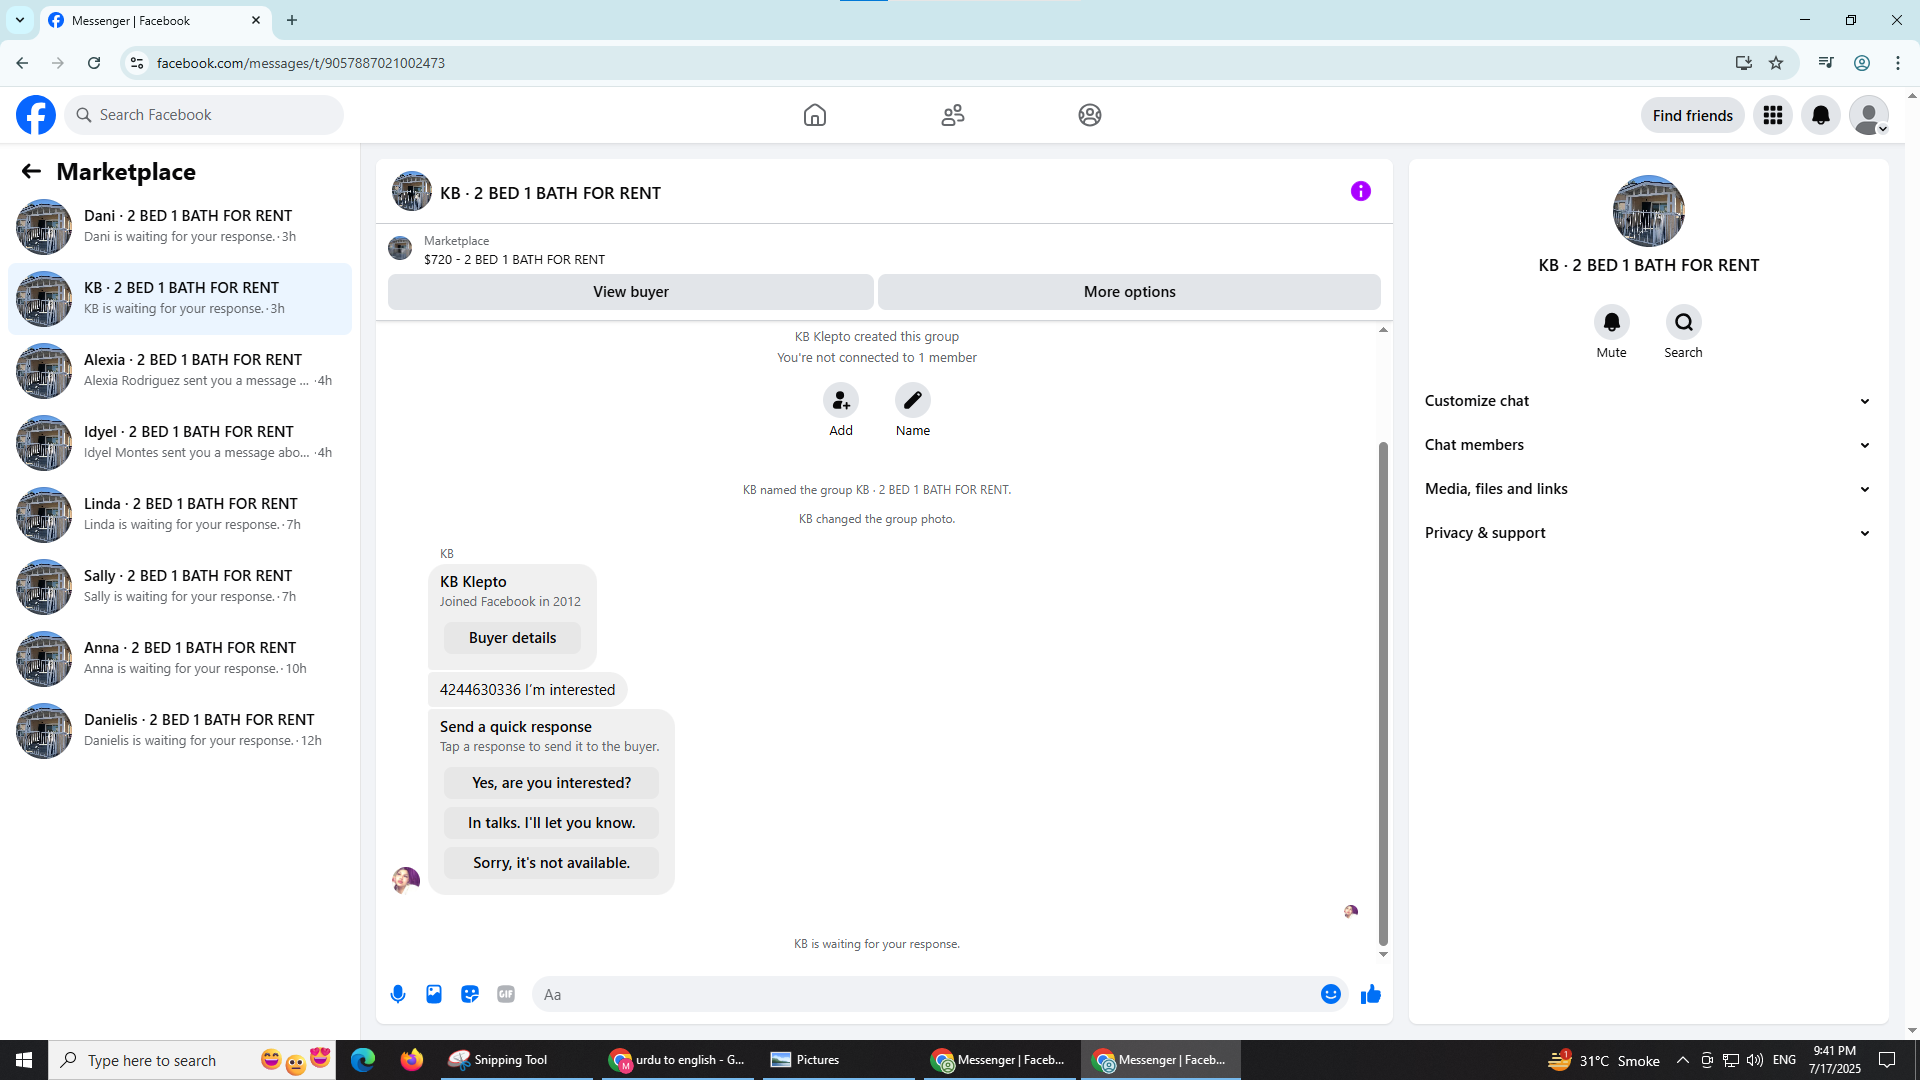Select Sally's 2 BED 1 BATH conversation
The width and height of the screenshot is (1920, 1080).
point(180,587)
